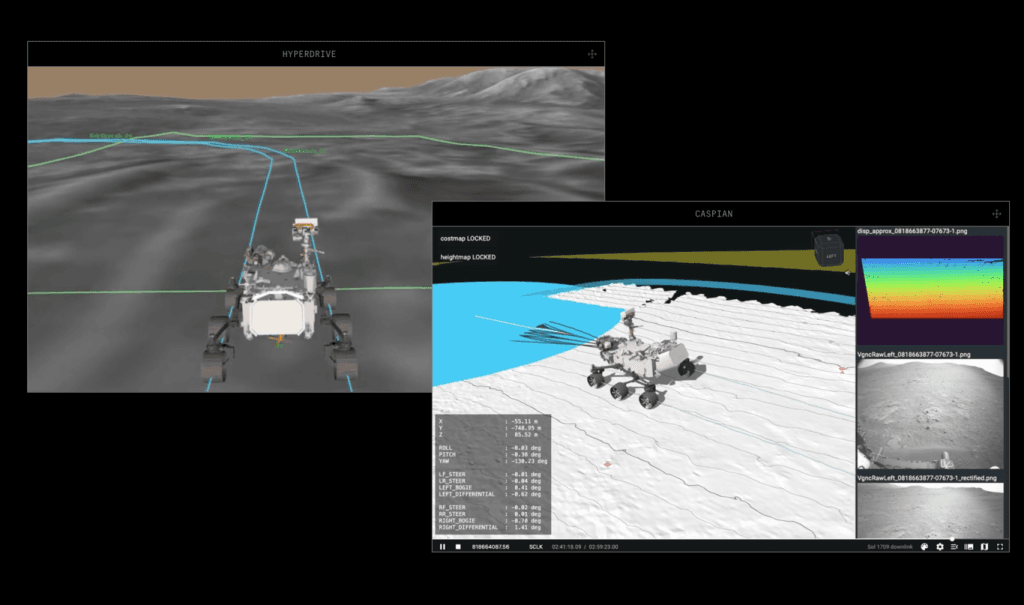Viewport: 1024px width, 605px height.
Task: Click the log list icon next to the gear
Action: 955,547
